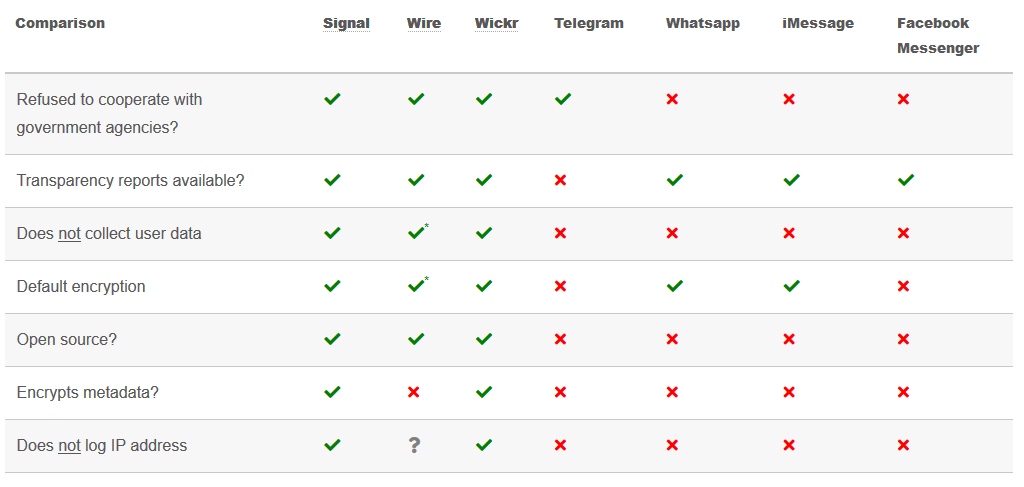
Task: Click Wire's red X for Encrypts metadata
Action: click(x=414, y=392)
